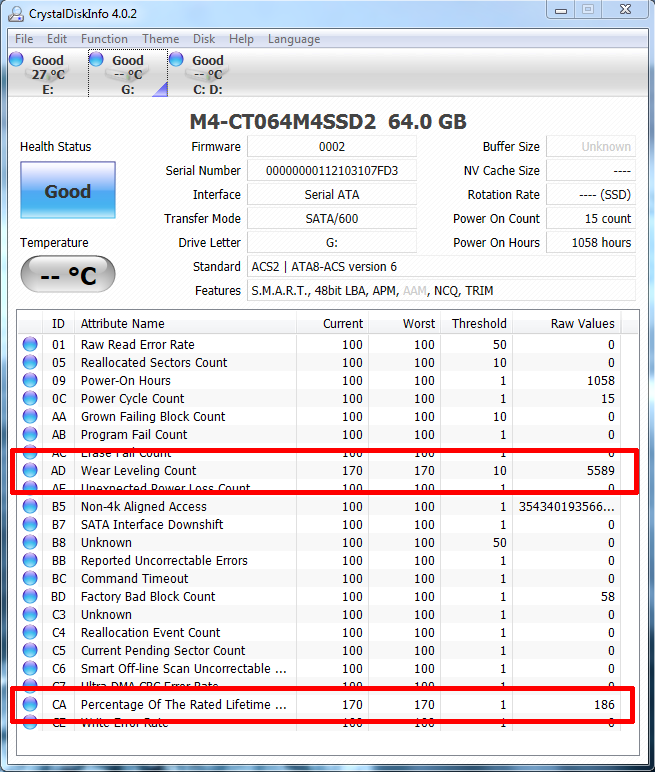Open the Language menu
Viewport: 655px width, 772px height.
(294, 39)
